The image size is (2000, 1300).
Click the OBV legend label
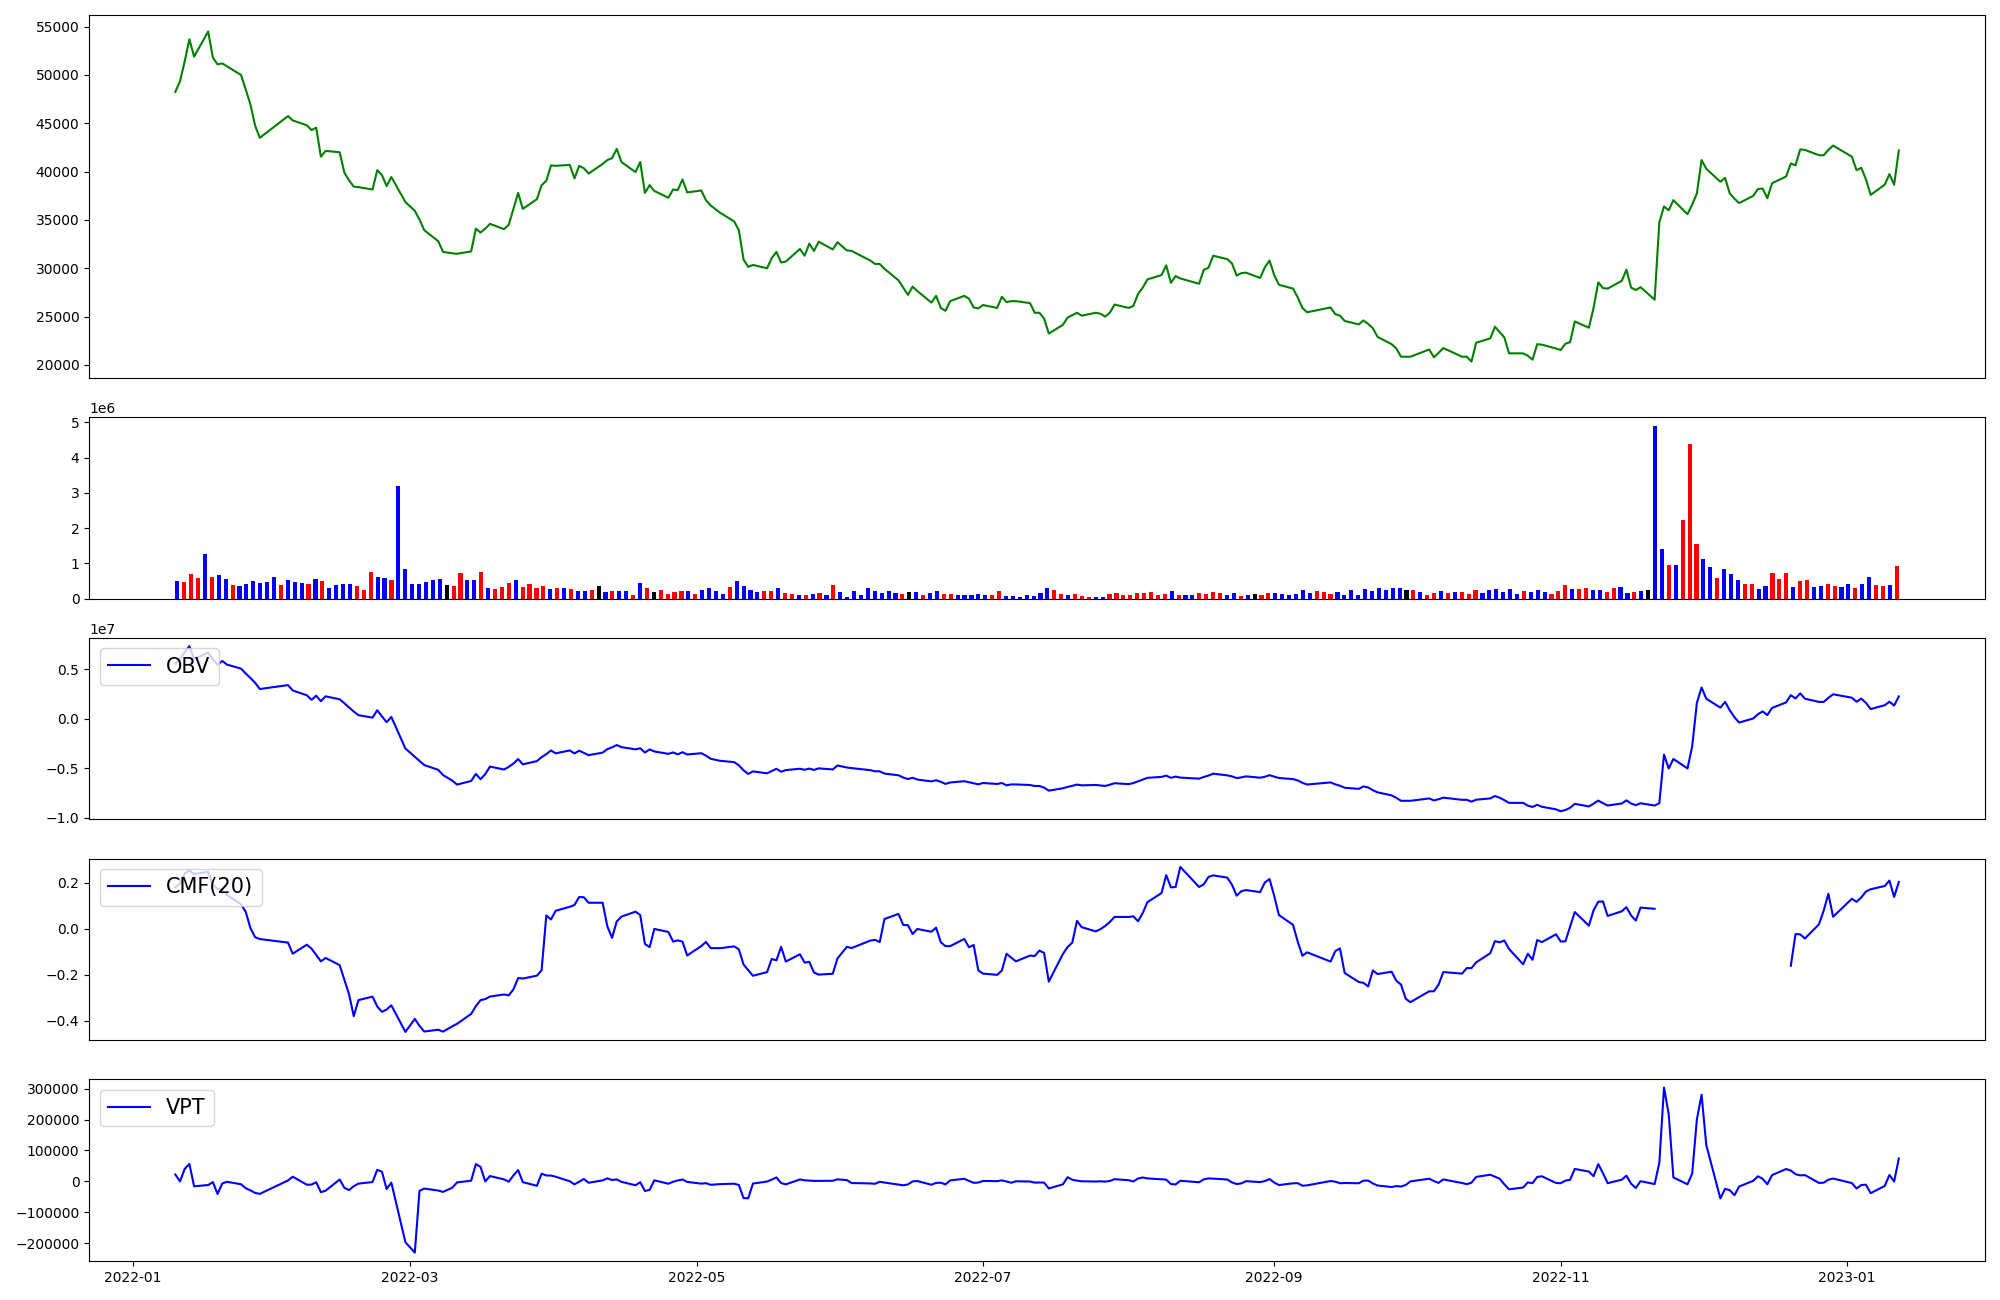tap(187, 666)
